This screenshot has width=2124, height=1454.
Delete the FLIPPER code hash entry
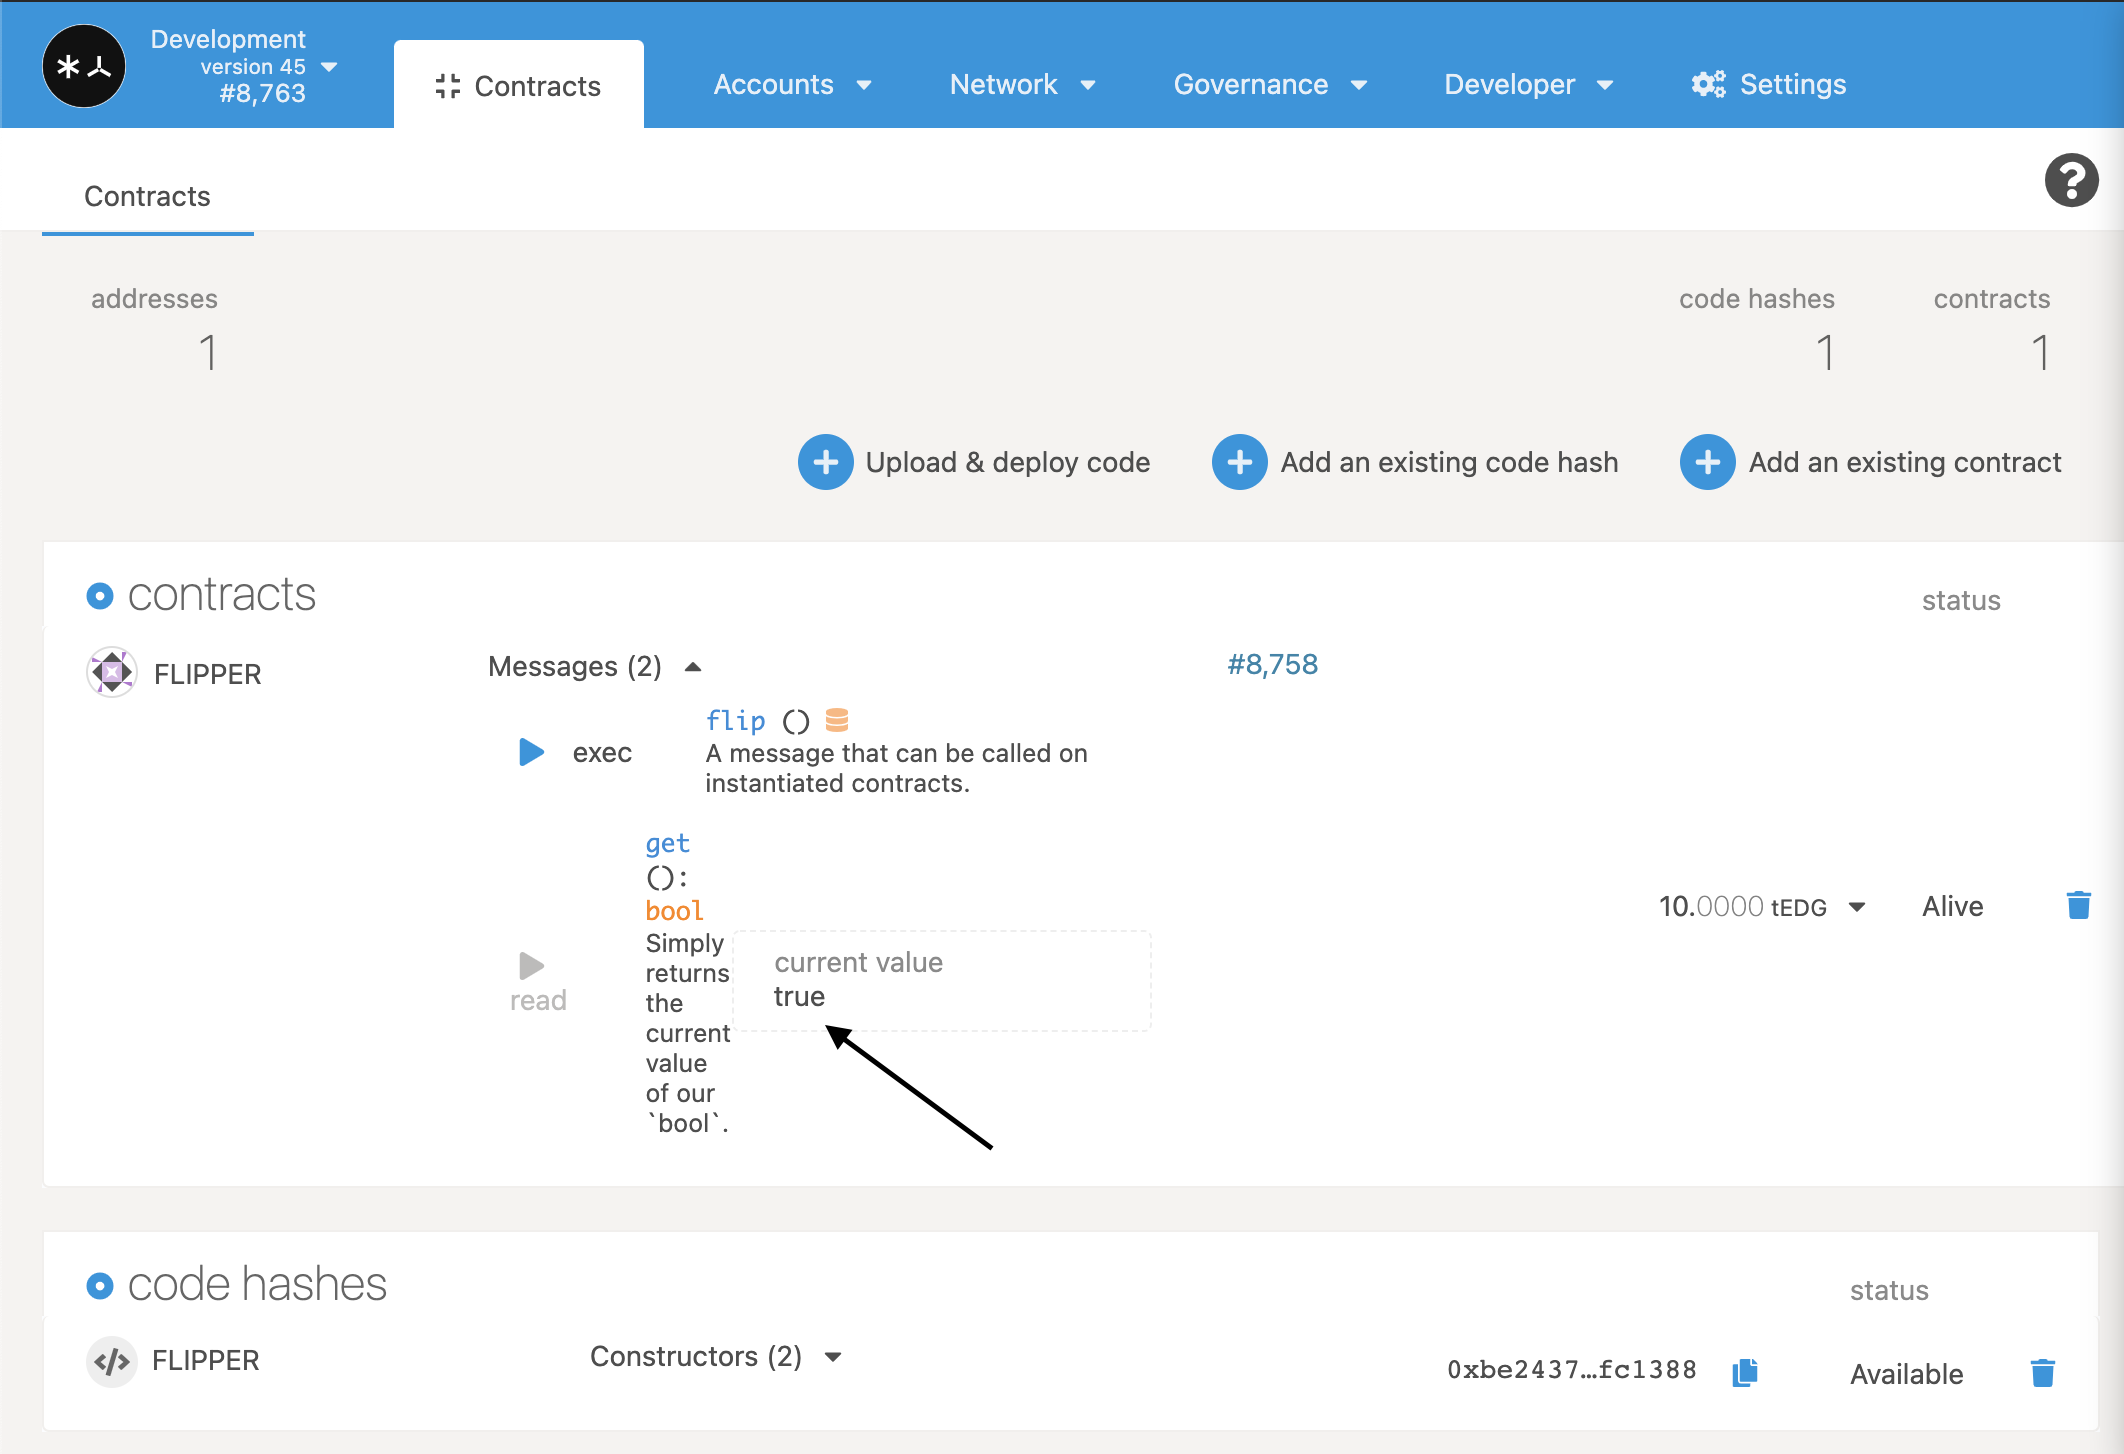tap(2042, 1373)
